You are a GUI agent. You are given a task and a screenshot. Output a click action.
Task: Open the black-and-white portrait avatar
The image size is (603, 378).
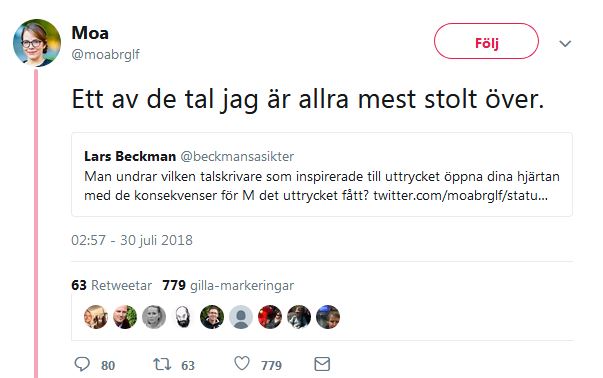pyautogui.click(x=154, y=317)
